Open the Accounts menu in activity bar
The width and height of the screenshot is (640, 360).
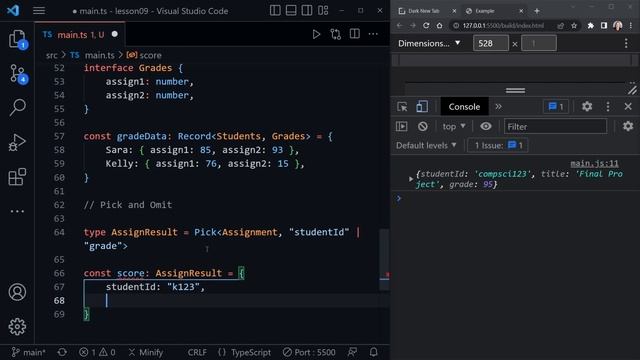point(17,292)
